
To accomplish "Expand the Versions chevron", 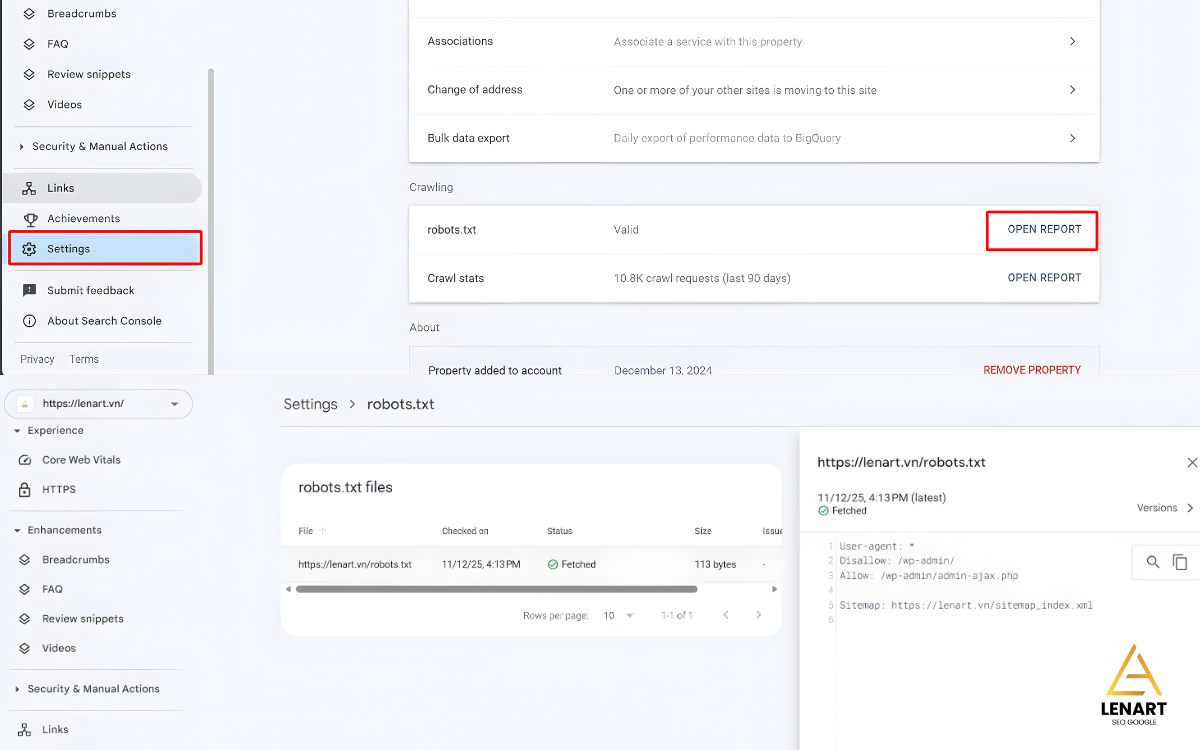I will tap(1189, 508).
